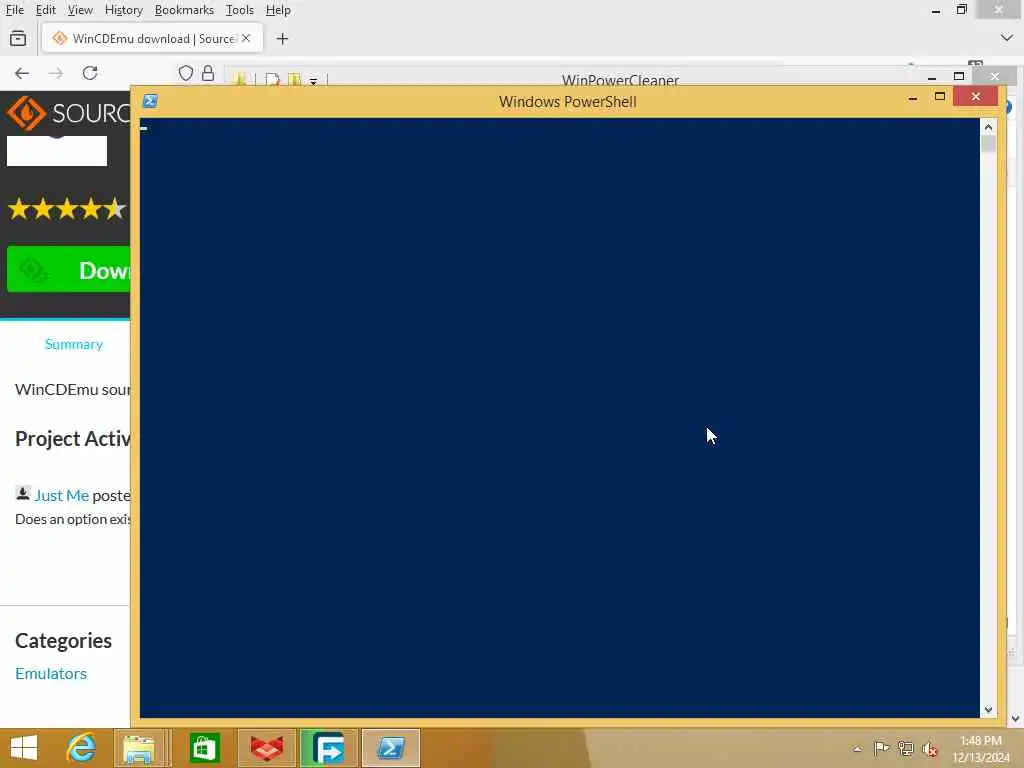Click the star rating on SourceForge

point(67,209)
